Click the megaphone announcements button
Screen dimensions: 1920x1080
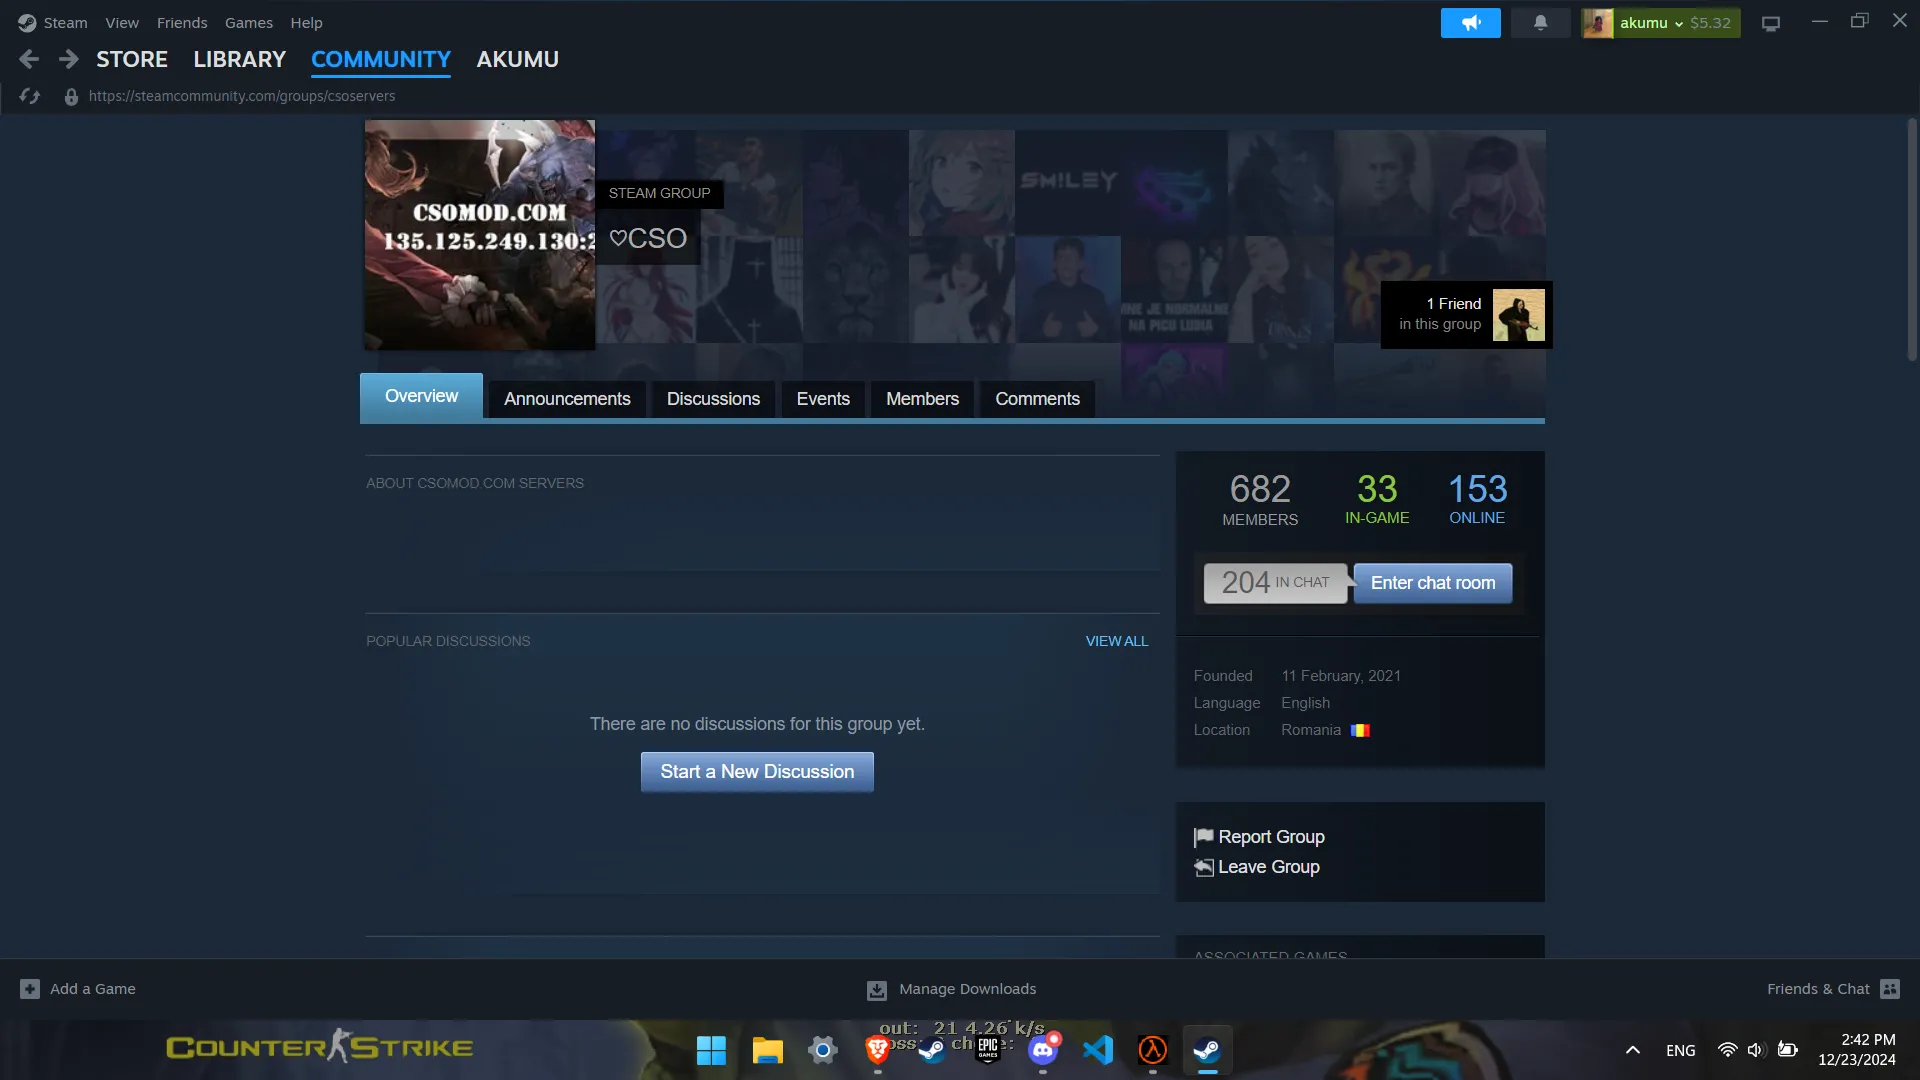(1470, 23)
